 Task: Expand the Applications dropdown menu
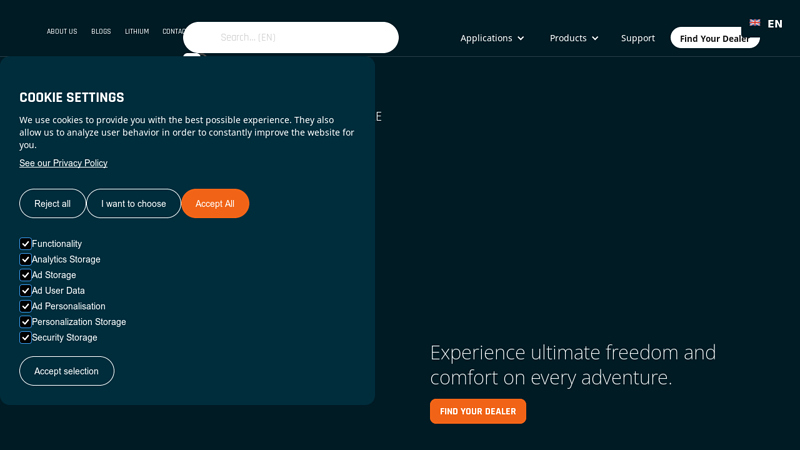492,38
